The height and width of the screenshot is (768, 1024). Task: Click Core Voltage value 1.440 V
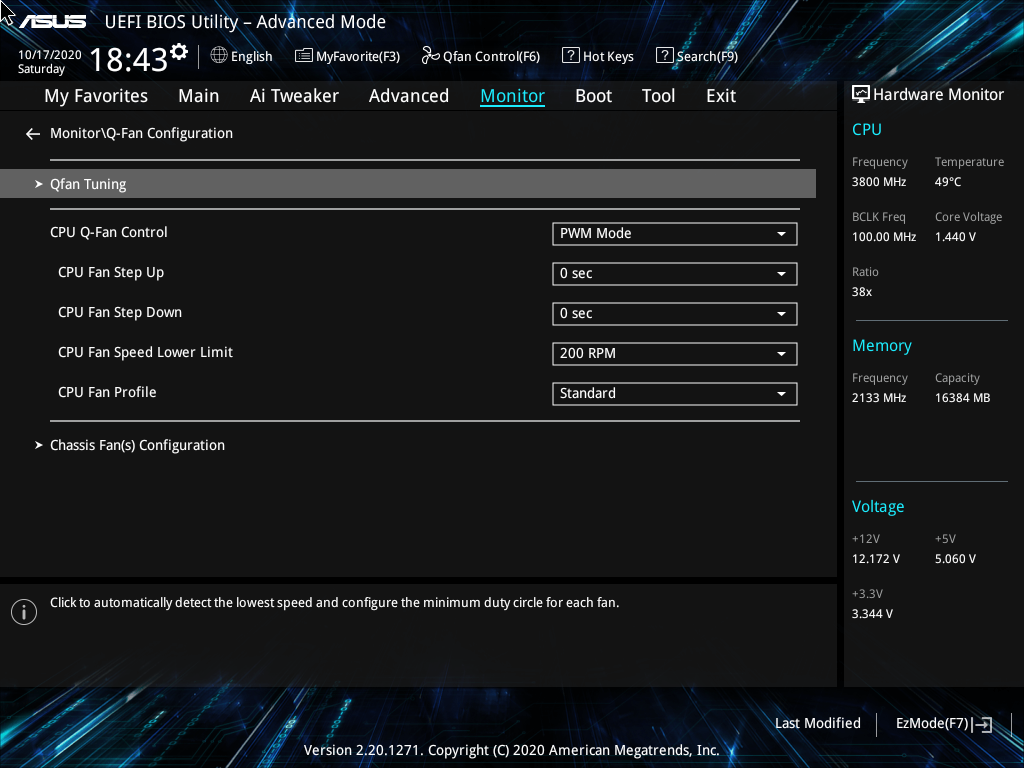pyautogui.click(x=955, y=237)
